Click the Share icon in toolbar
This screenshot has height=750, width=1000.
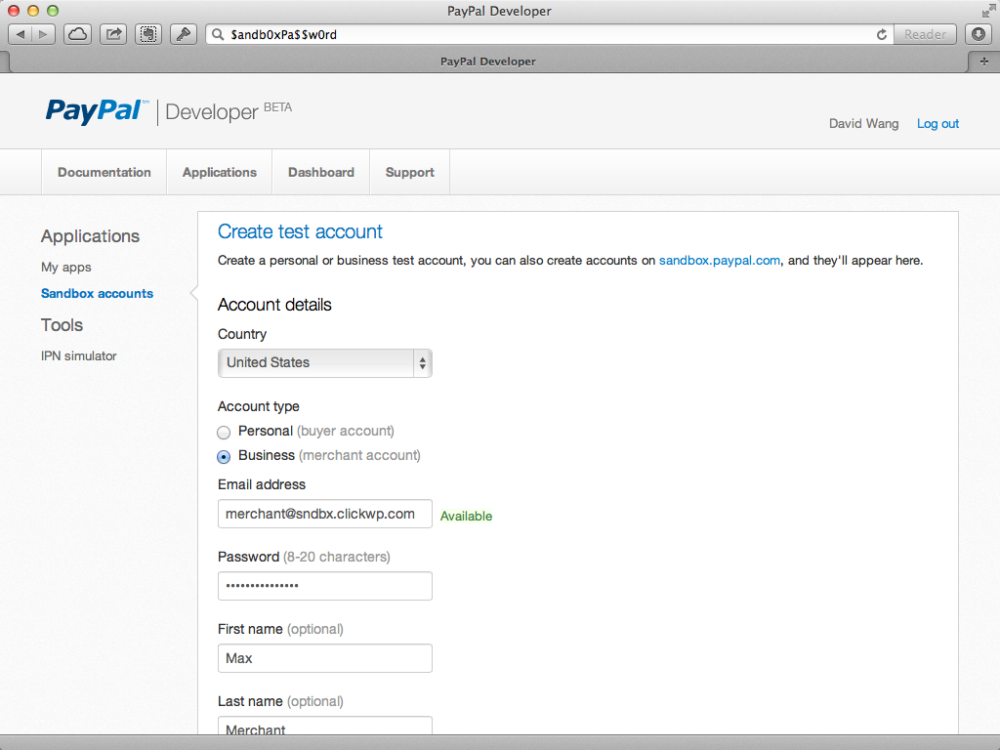click(x=114, y=34)
